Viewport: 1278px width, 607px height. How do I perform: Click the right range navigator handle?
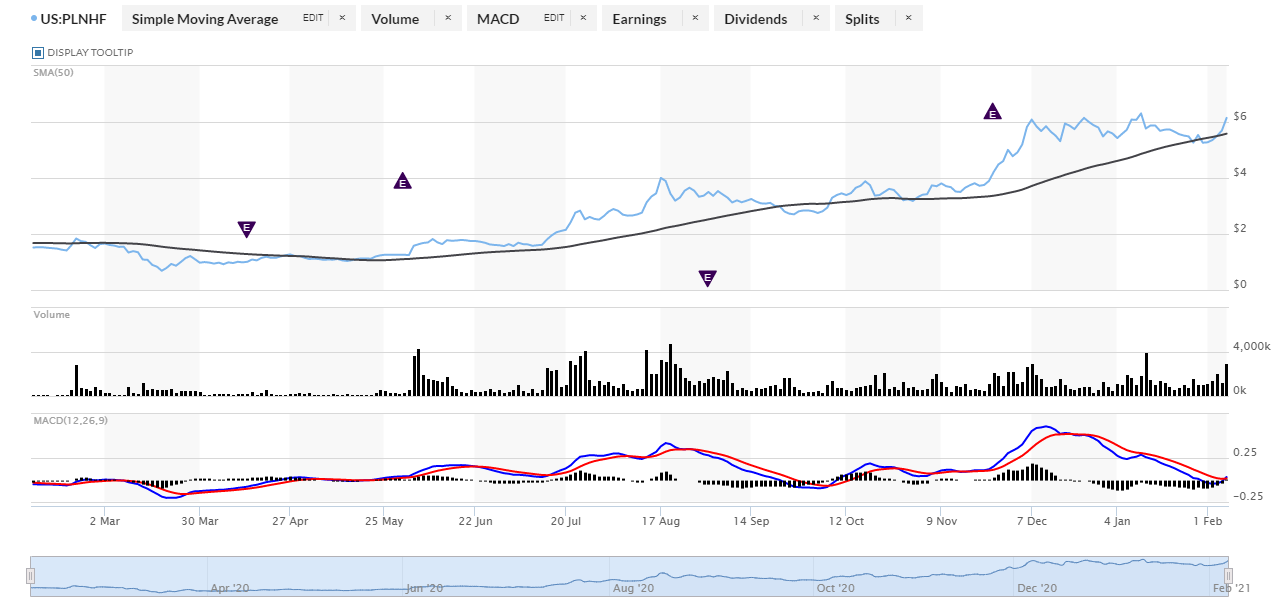1226,576
